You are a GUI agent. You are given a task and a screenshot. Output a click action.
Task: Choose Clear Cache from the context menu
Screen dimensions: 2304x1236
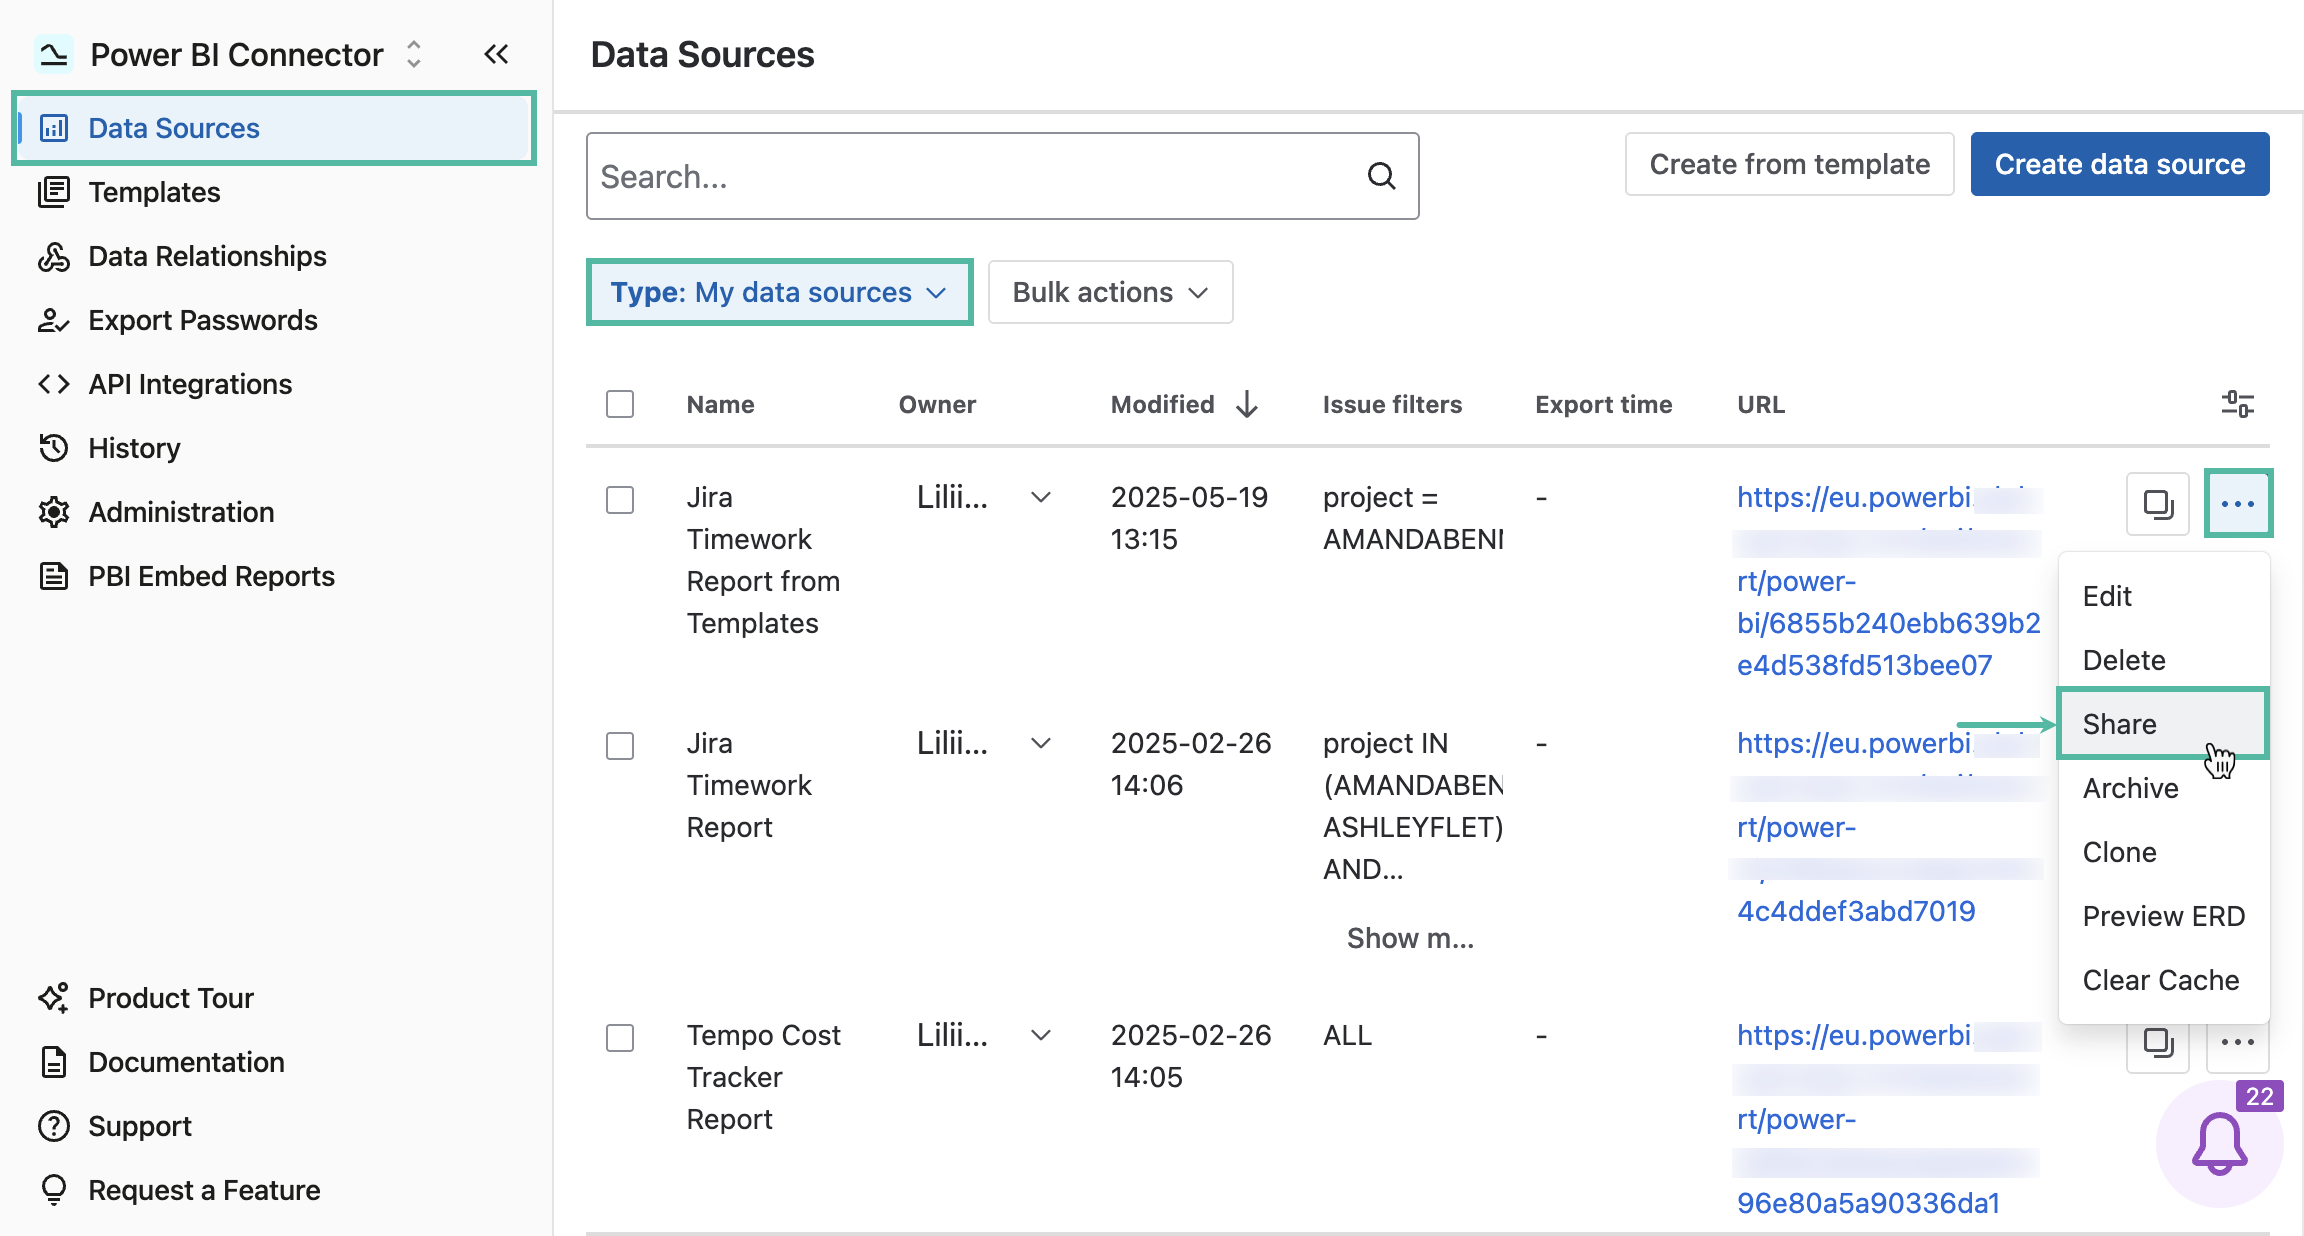tap(2163, 980)
